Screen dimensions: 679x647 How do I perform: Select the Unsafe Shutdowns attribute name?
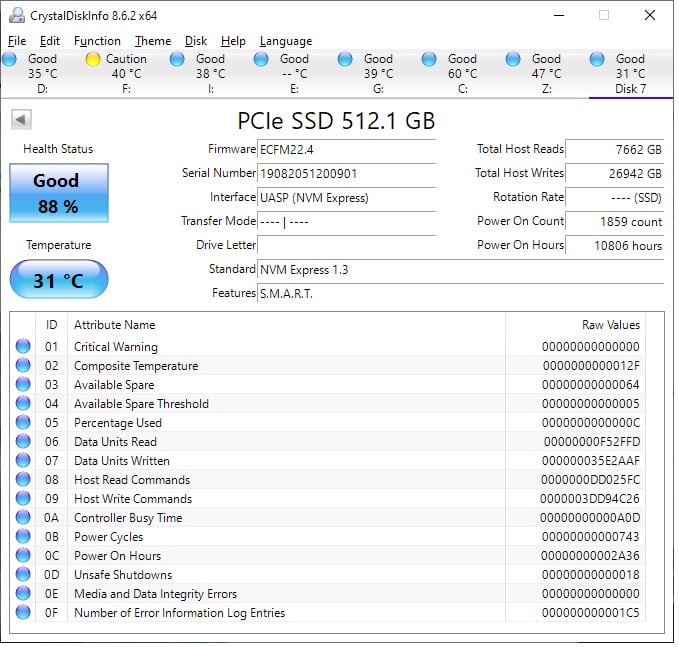click(123, 575)
